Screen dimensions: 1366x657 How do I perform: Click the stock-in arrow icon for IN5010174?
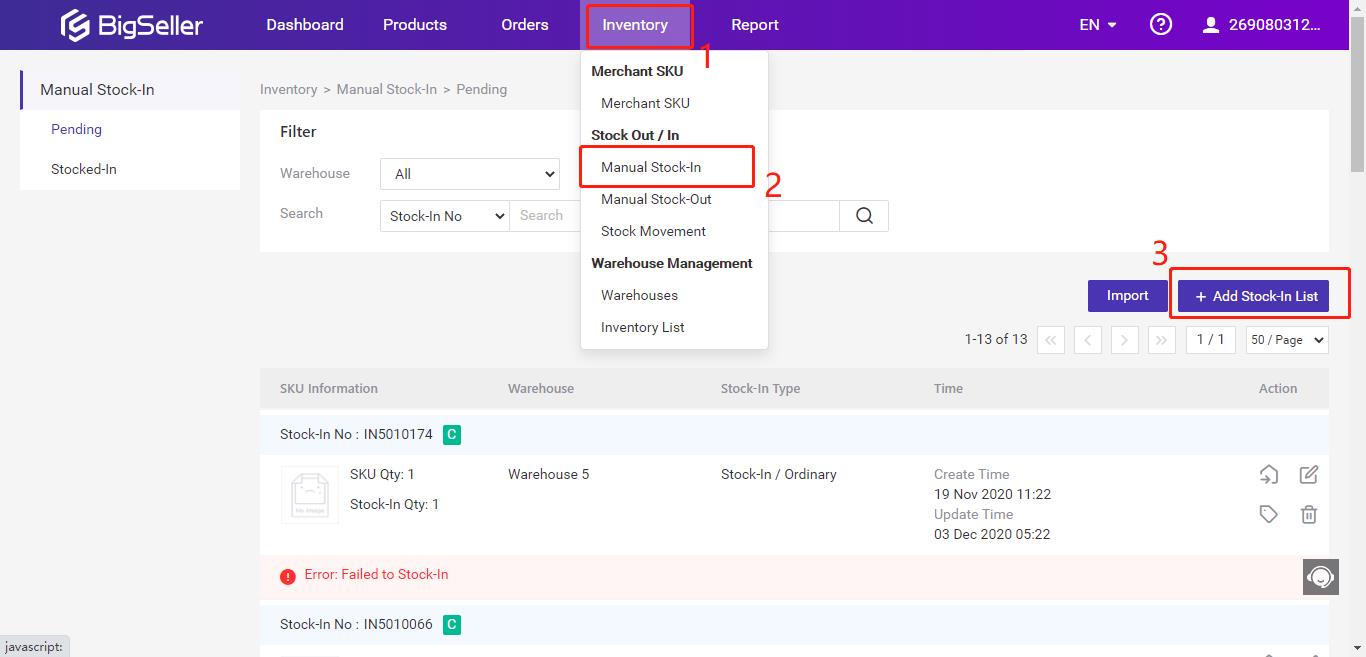point(1269,475)
